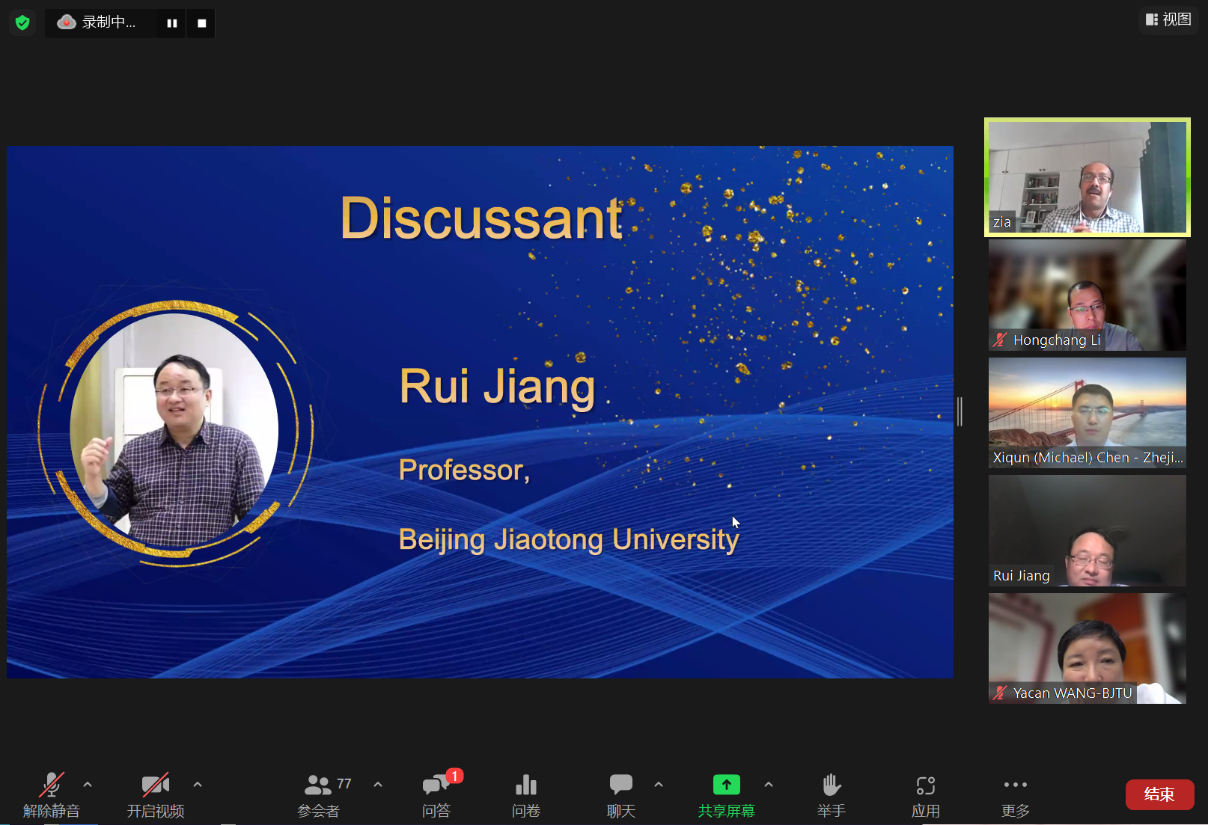Viewport: 1208px width, 825px height.
Task: Click the red 结束 end meeting button
Action: (1159, 794)
